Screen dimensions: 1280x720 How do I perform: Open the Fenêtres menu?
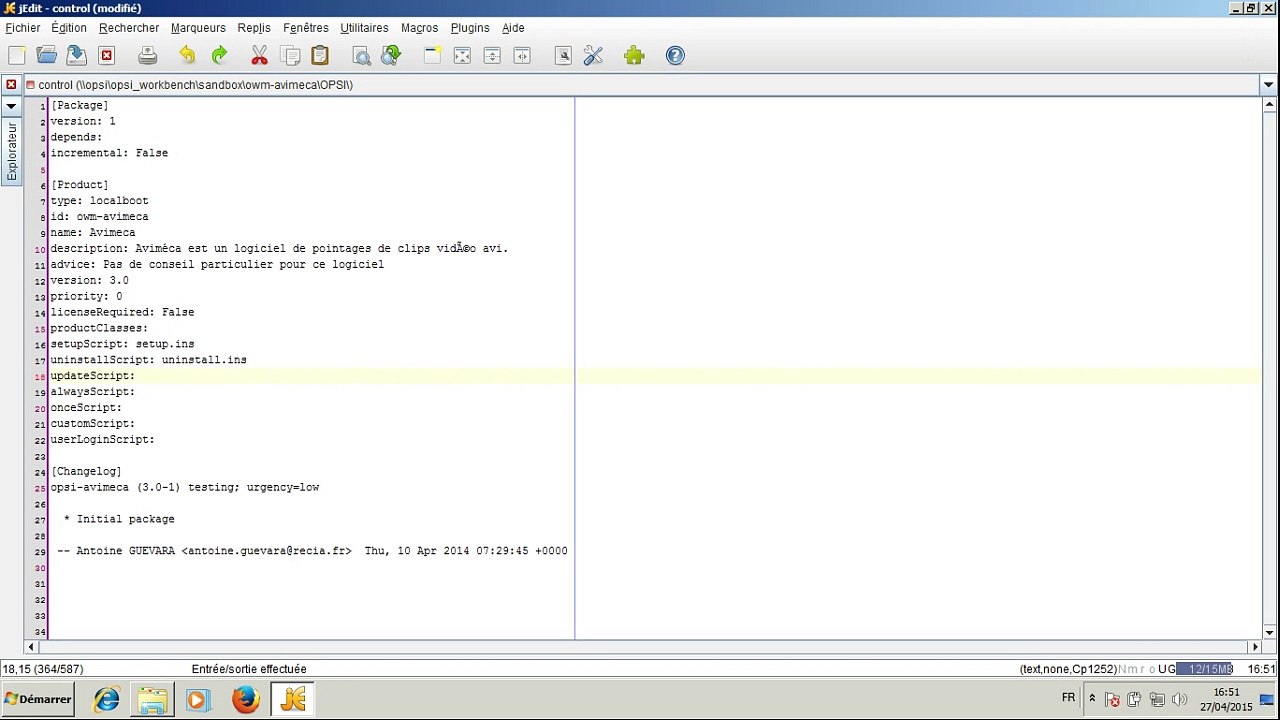(306, 28)
